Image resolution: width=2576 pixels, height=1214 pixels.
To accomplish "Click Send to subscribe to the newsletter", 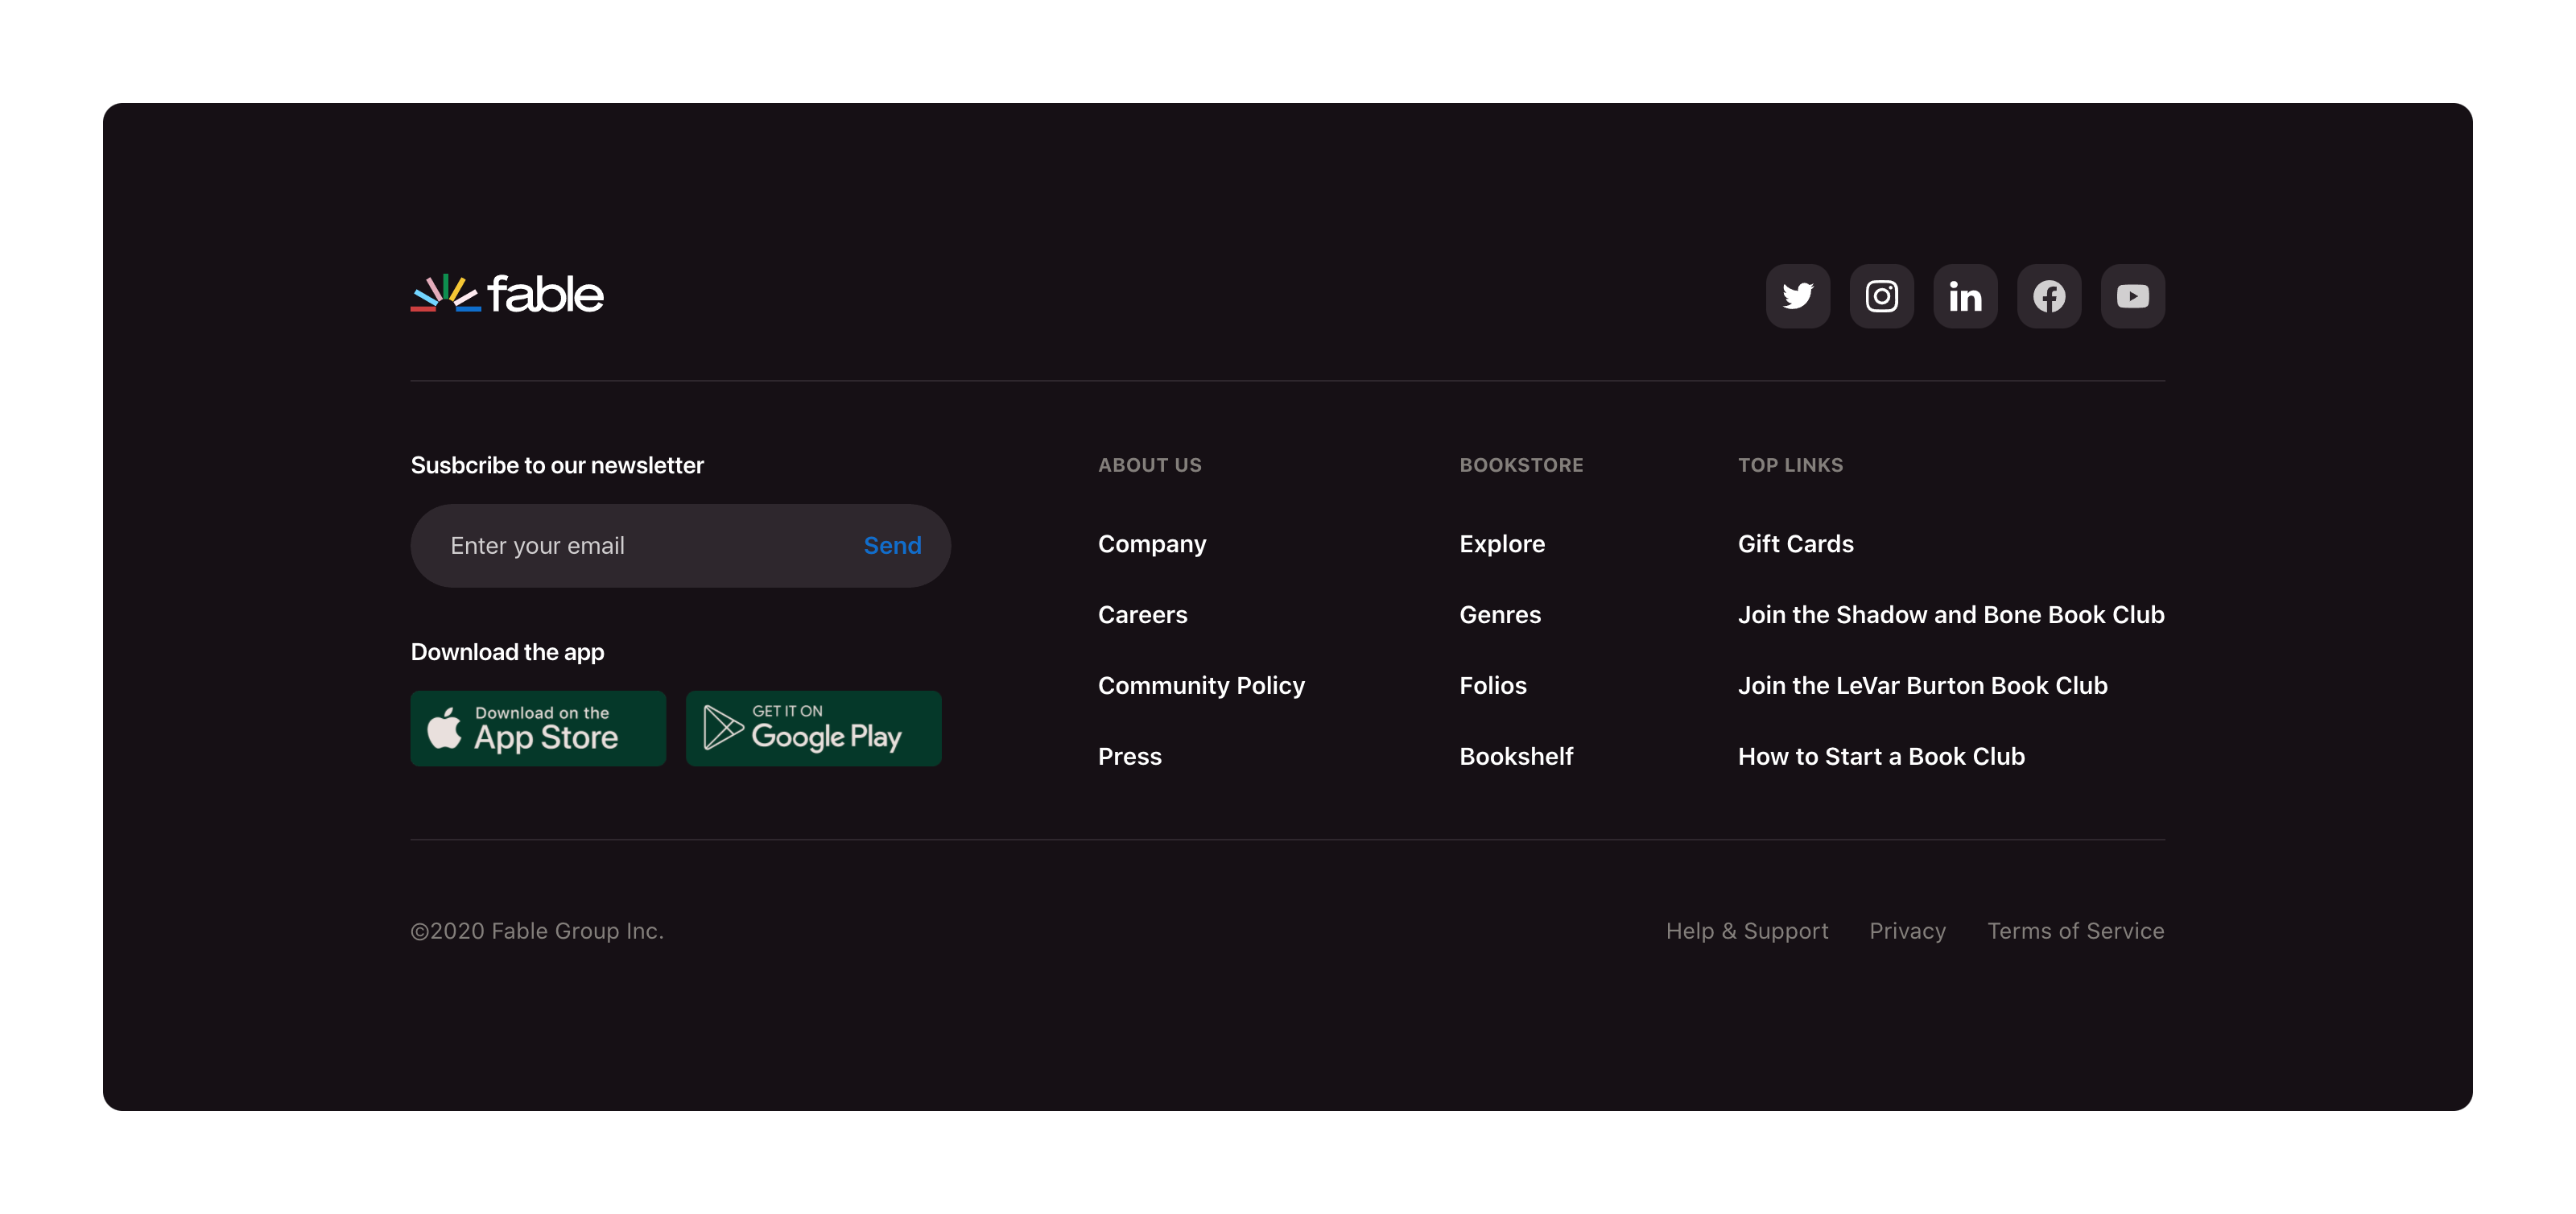I will click(x=891, y=545).
